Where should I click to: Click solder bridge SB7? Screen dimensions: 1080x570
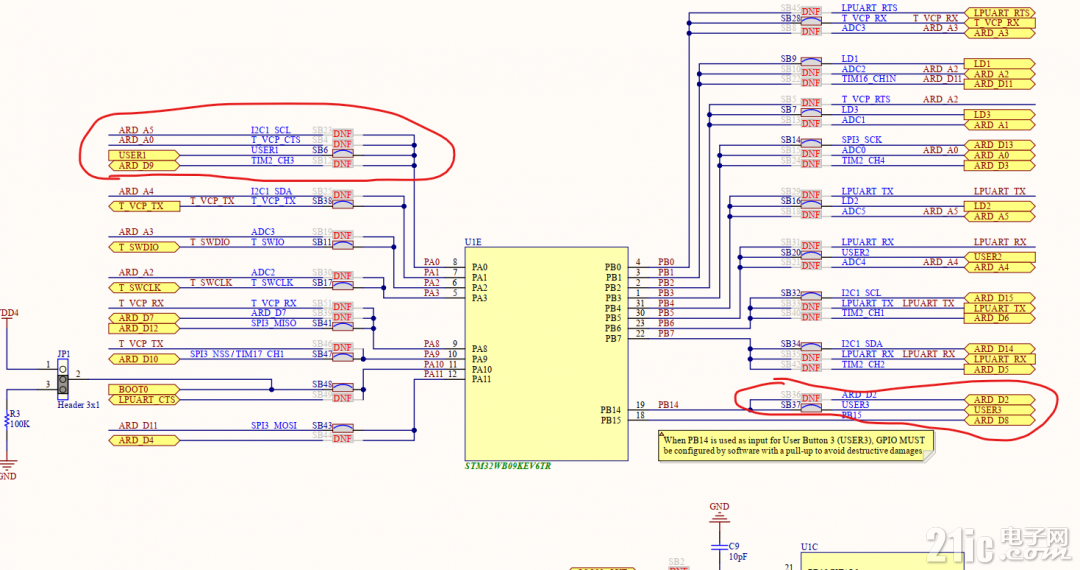tap(811, 113)
